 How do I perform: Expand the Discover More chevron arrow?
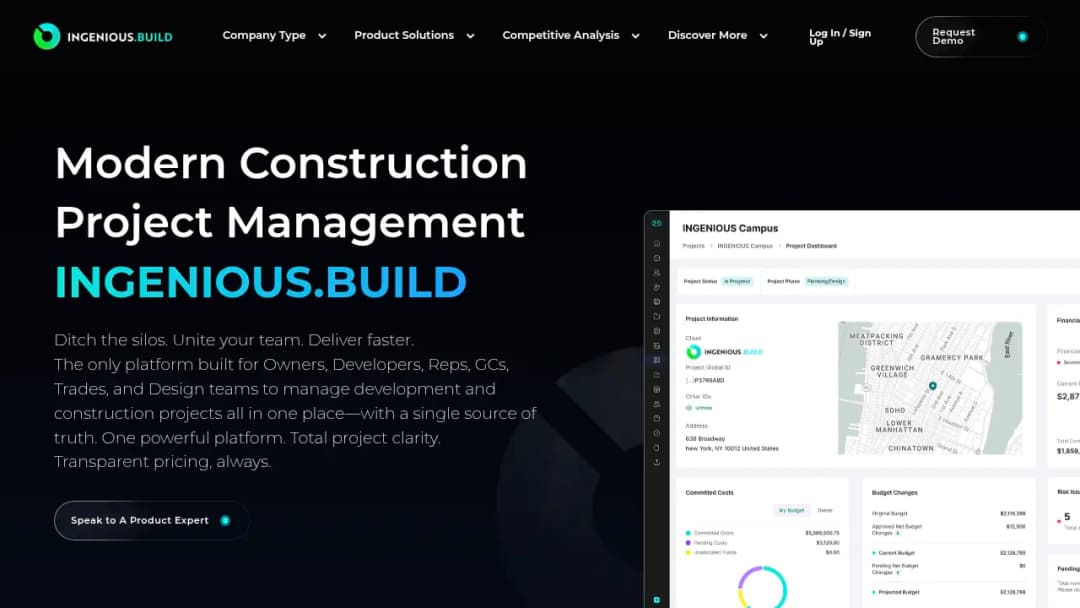point(763,36)
